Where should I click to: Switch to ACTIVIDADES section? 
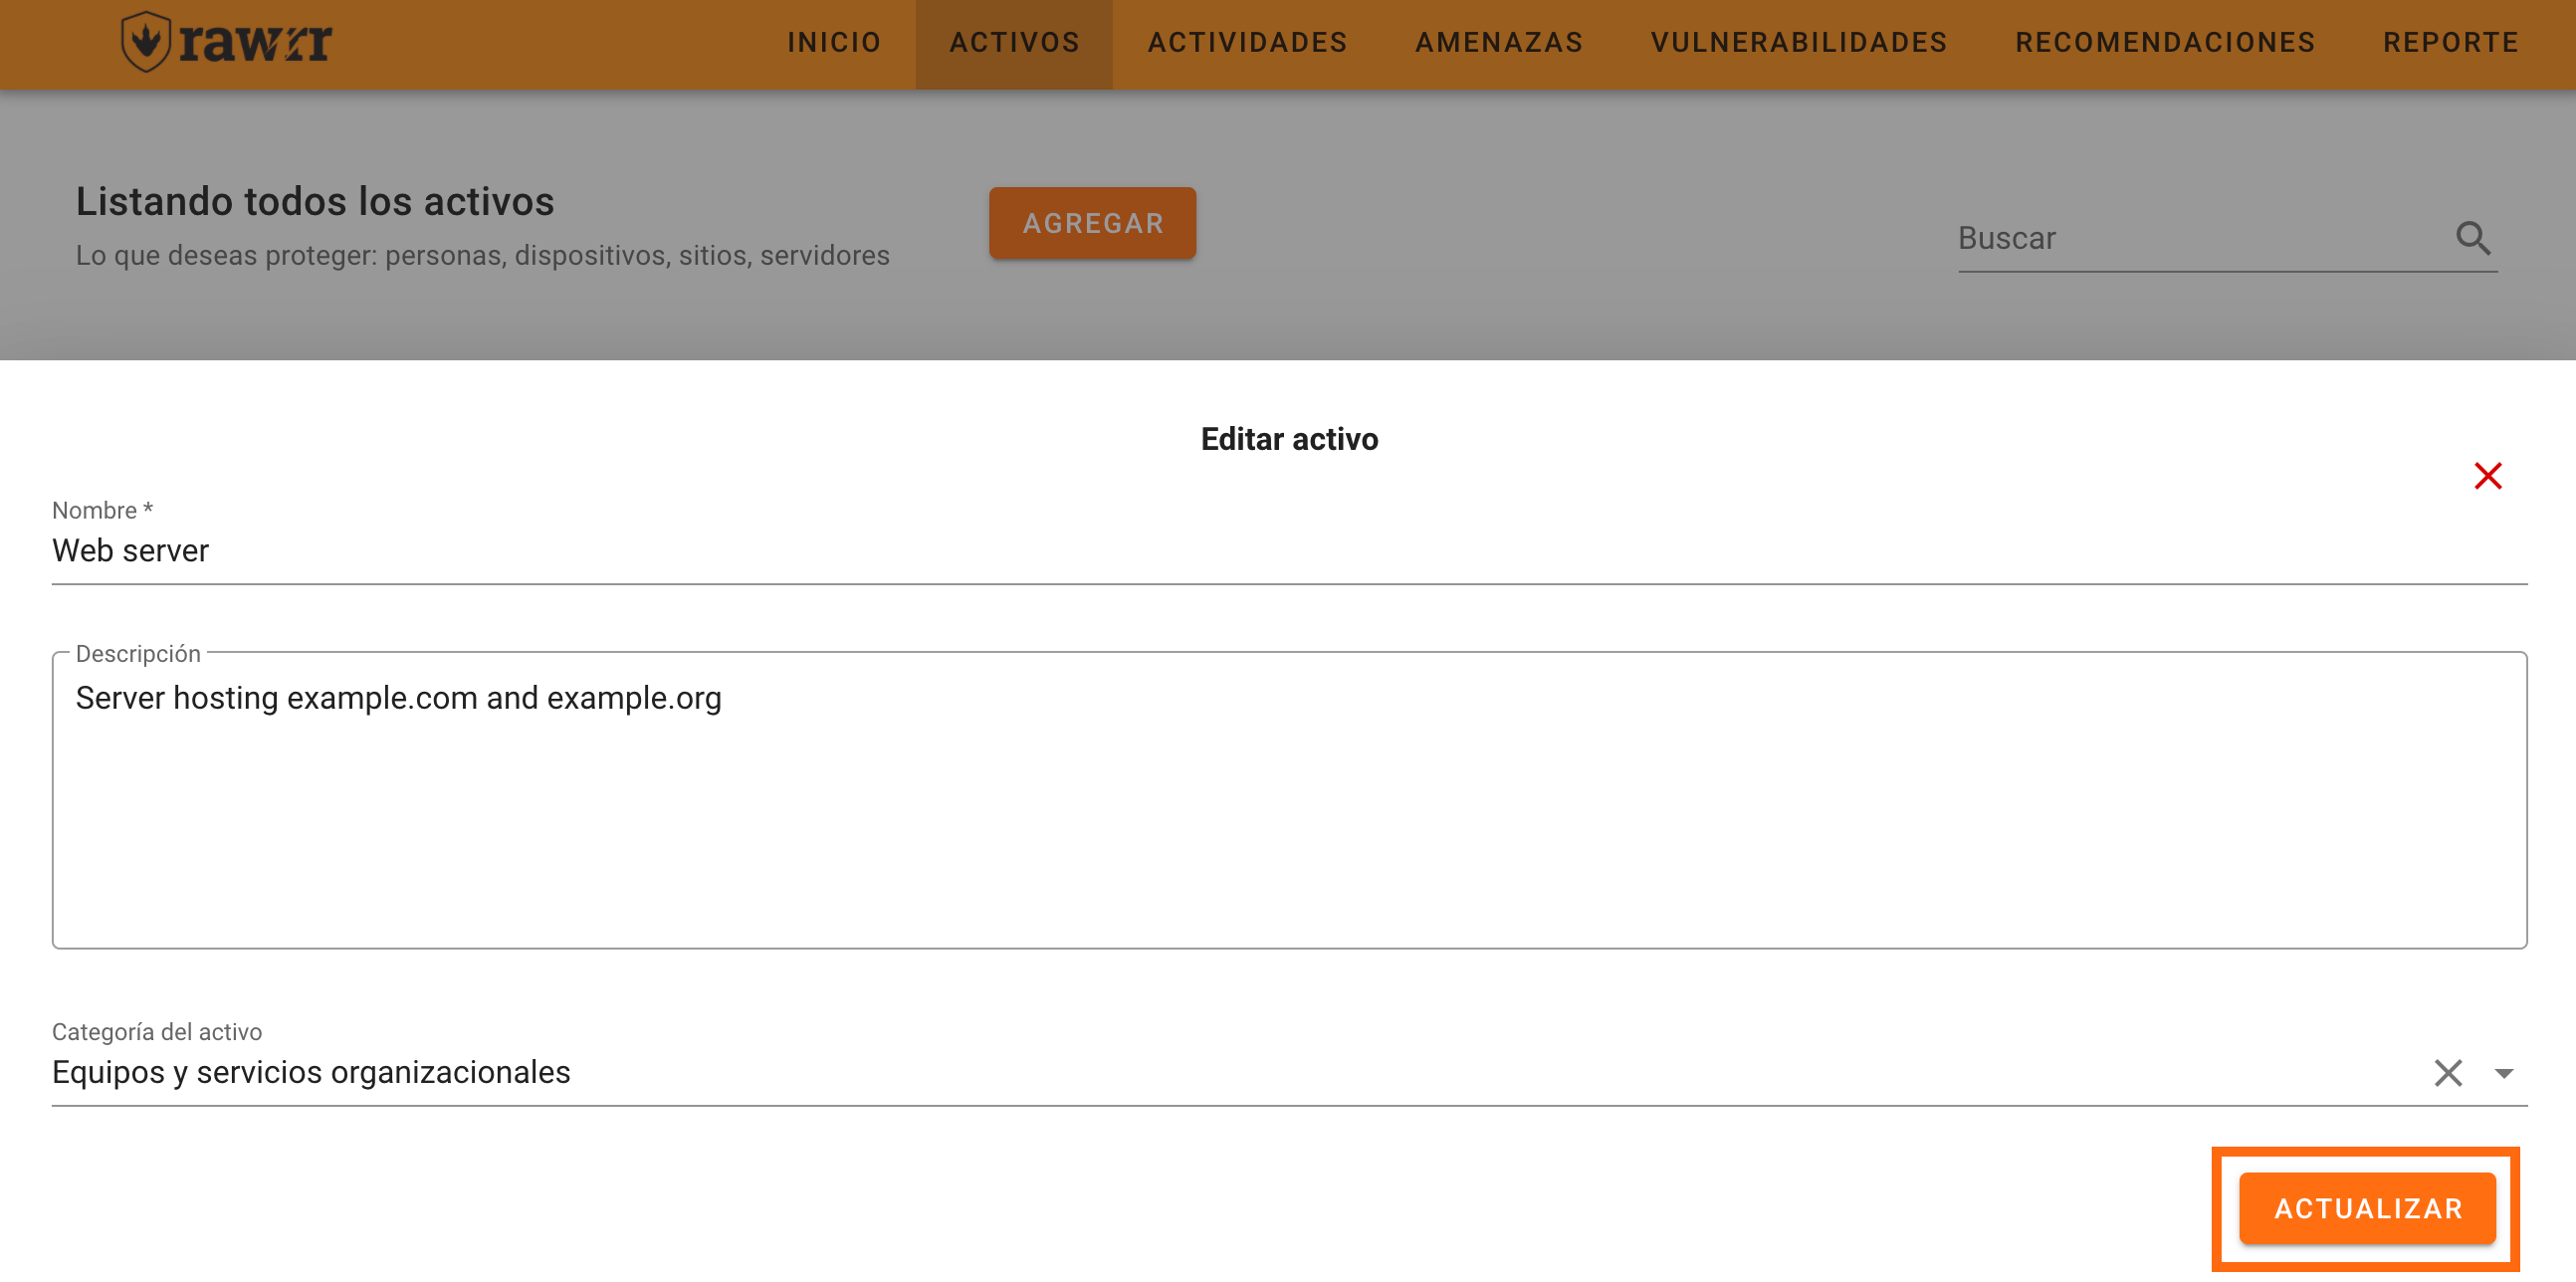[x=1247, y=43]
